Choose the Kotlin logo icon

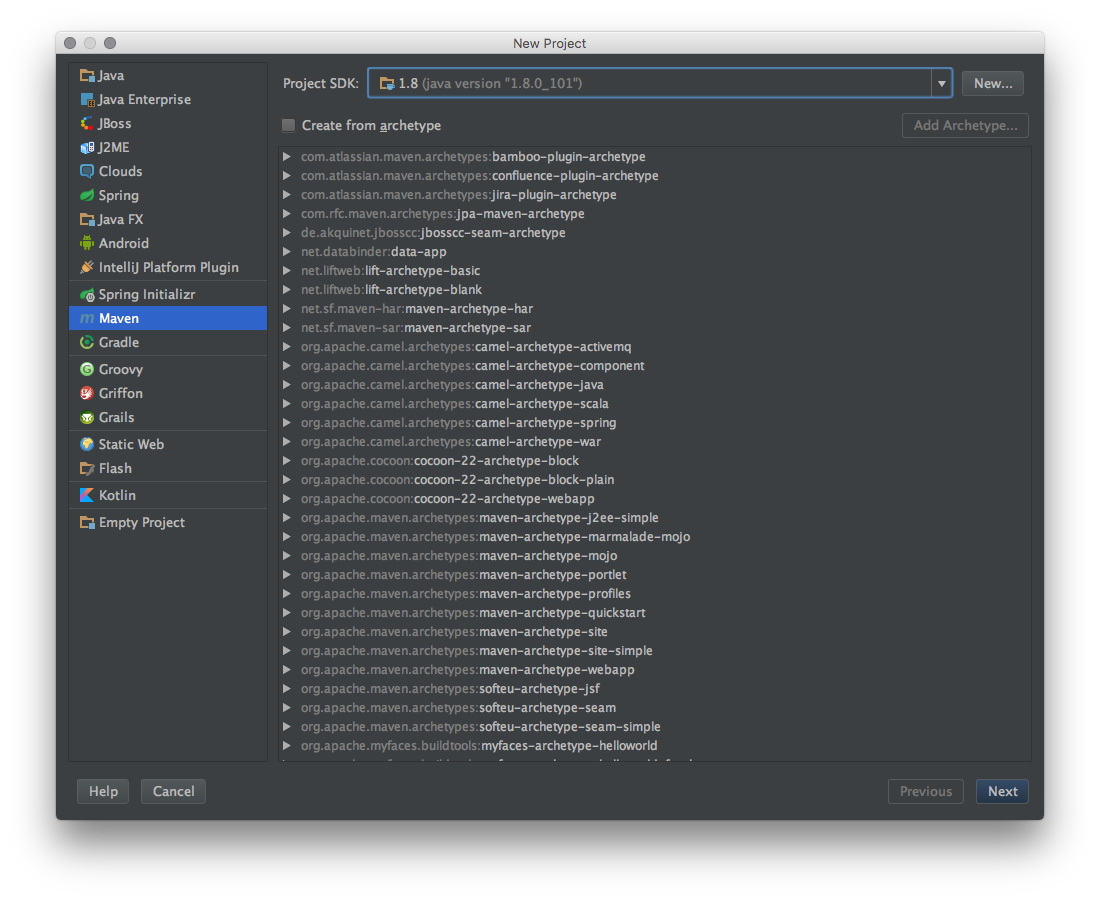pyautogui.click(x=88, y=496)
